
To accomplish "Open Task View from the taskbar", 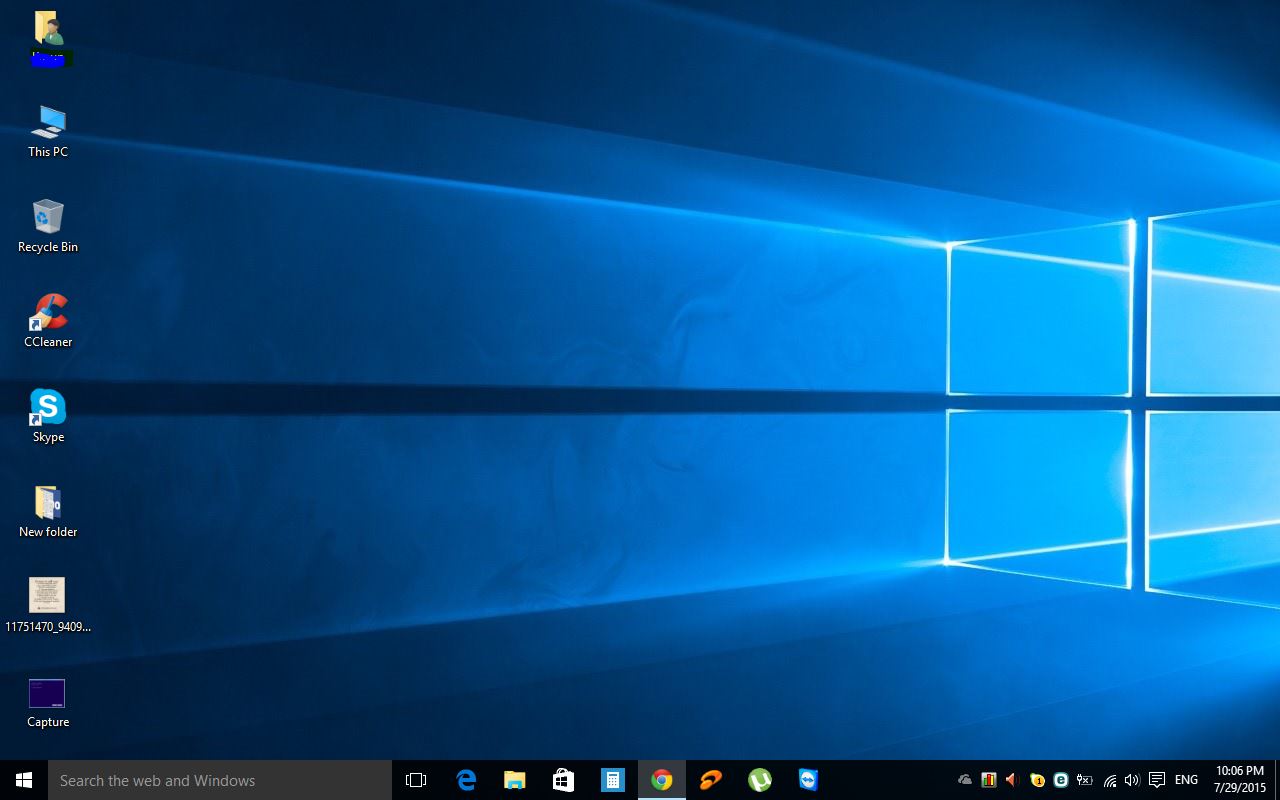I will click(416, 780).
